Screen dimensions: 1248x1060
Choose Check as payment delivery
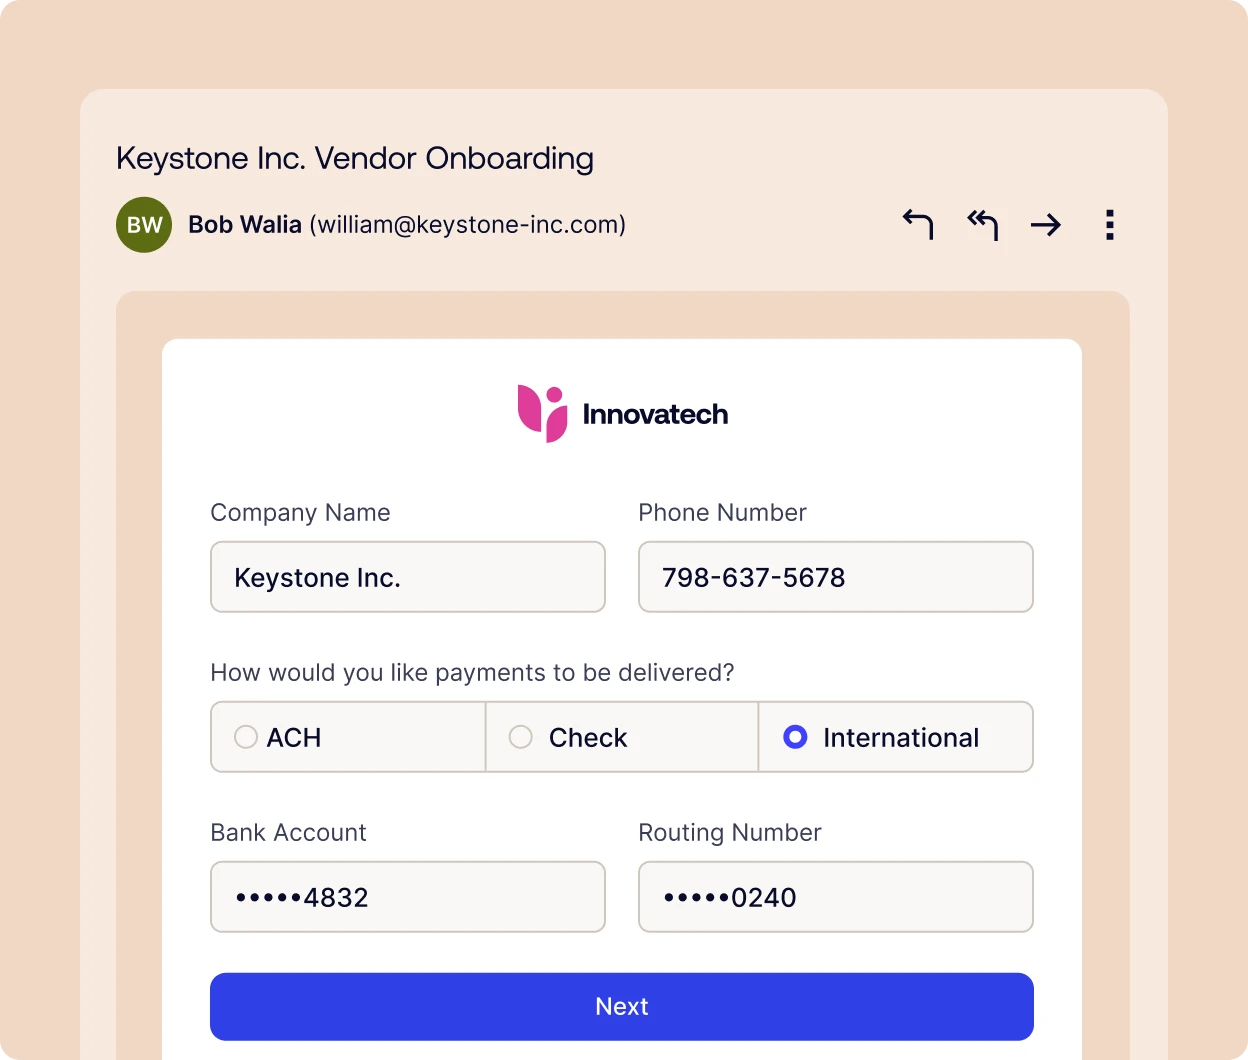coord(521,737)
